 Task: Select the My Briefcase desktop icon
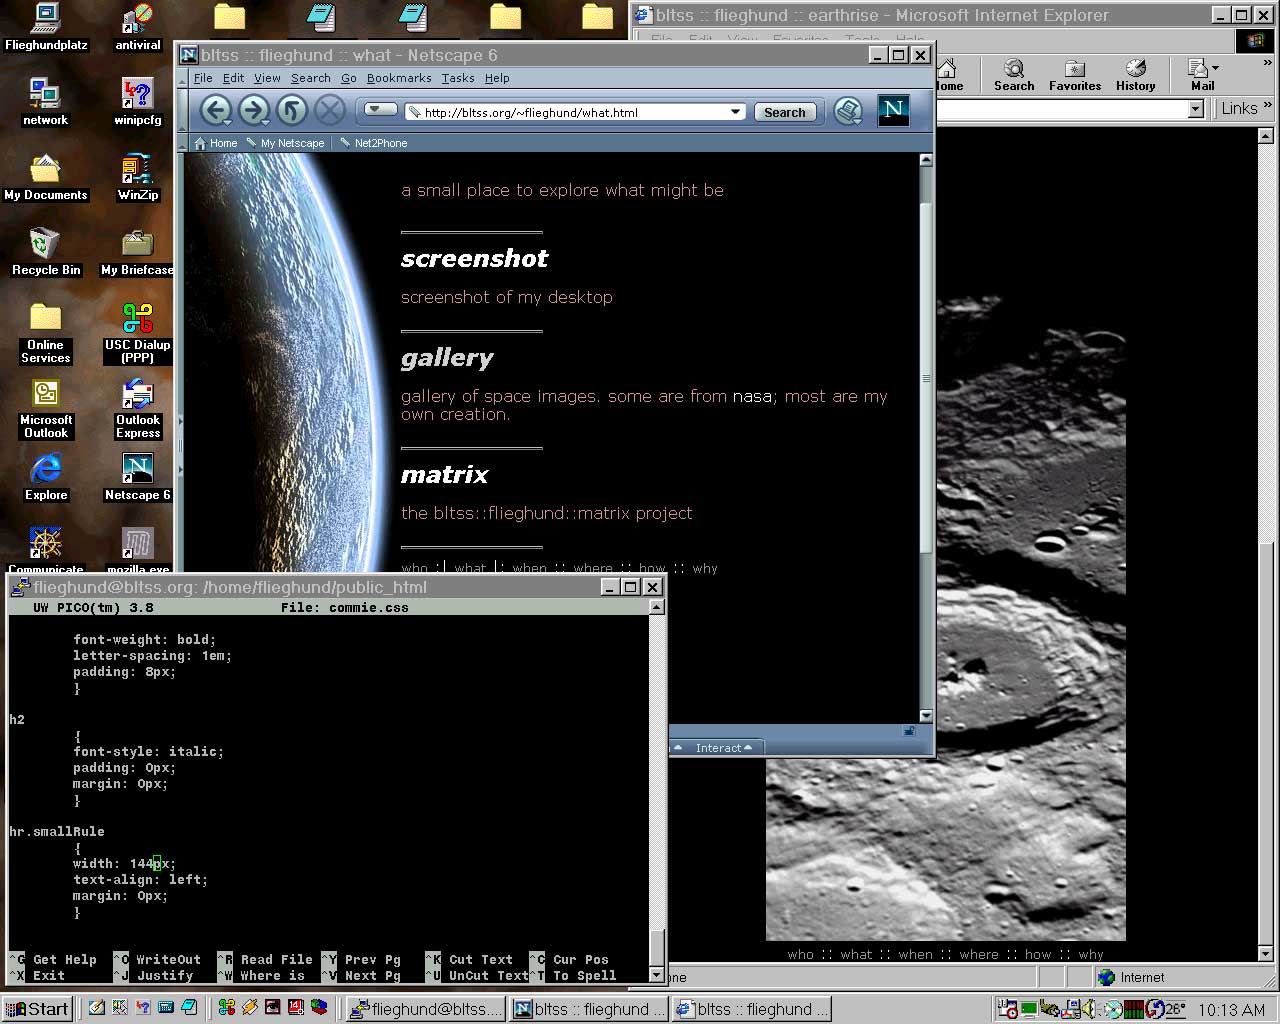tap(137, 252)
